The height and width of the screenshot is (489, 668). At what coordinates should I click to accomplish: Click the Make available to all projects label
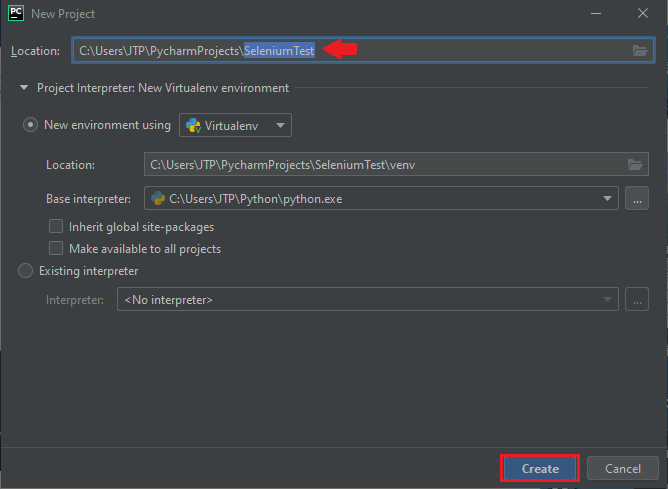coord(145,249)
